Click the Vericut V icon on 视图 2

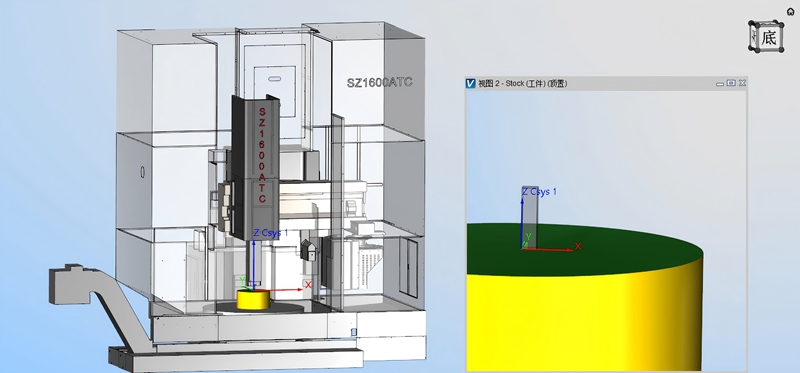click(x=470, y=83)
